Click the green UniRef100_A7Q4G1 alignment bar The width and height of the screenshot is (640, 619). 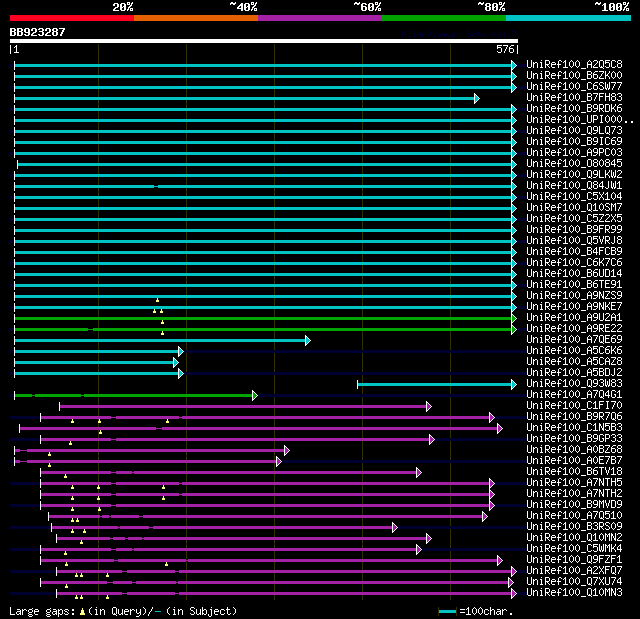[136, 395]
